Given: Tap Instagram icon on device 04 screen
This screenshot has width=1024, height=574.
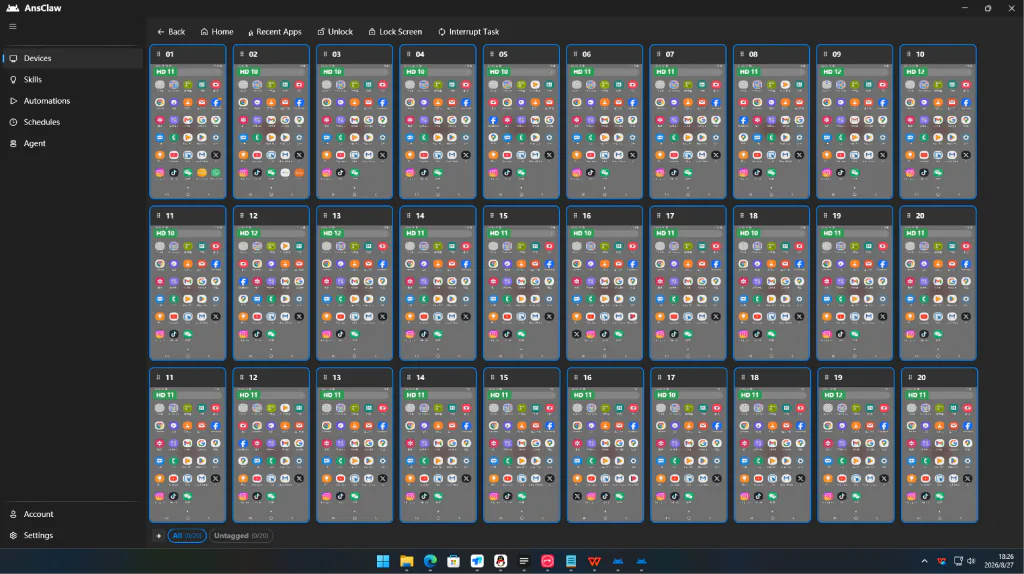Looking at the screenshot, I should (410, 172).
